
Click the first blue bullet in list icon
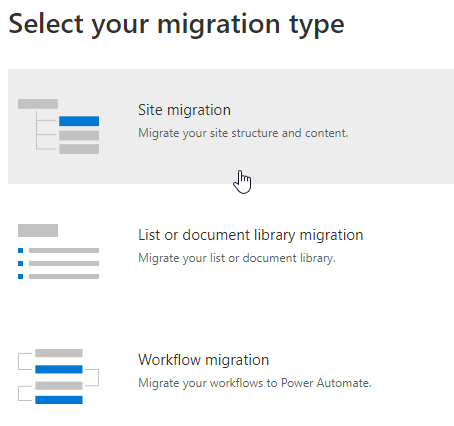pyautogui.click(x=21, y=250)
